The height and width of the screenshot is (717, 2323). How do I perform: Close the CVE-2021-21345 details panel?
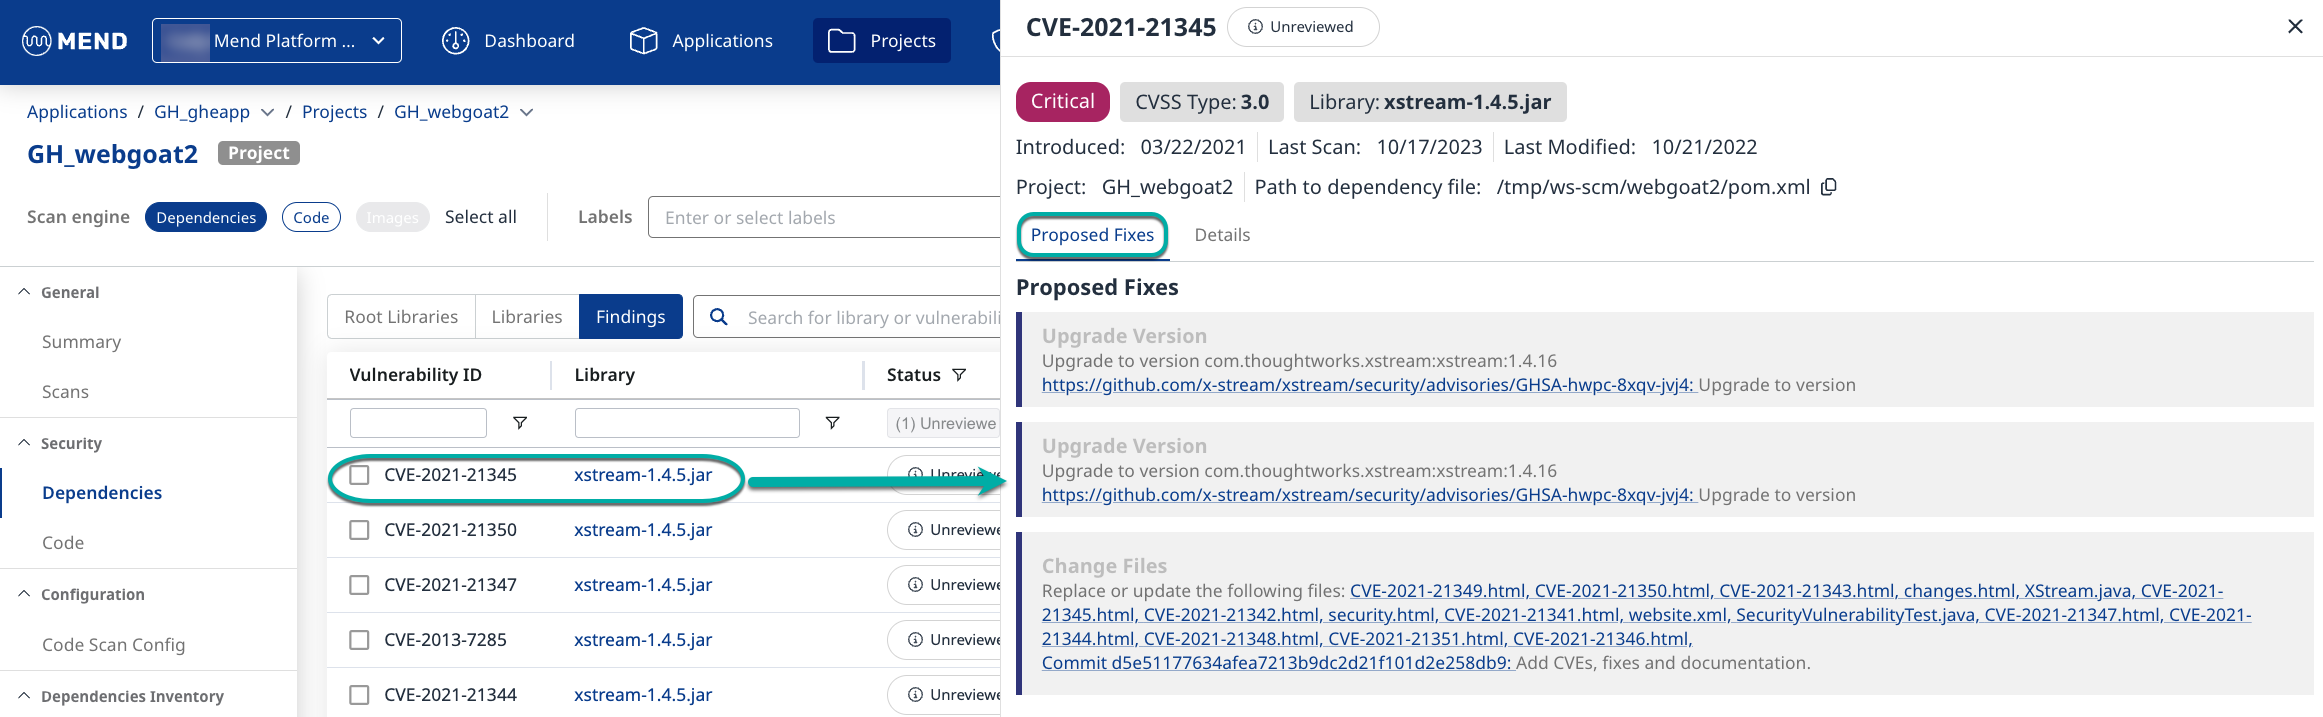point(2295,27)
